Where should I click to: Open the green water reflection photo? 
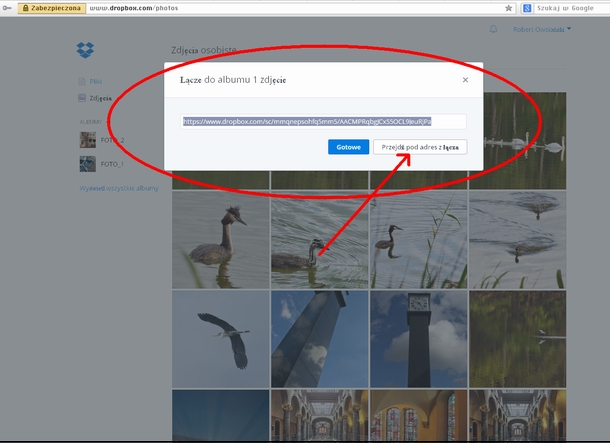click(x=518, y=339)
